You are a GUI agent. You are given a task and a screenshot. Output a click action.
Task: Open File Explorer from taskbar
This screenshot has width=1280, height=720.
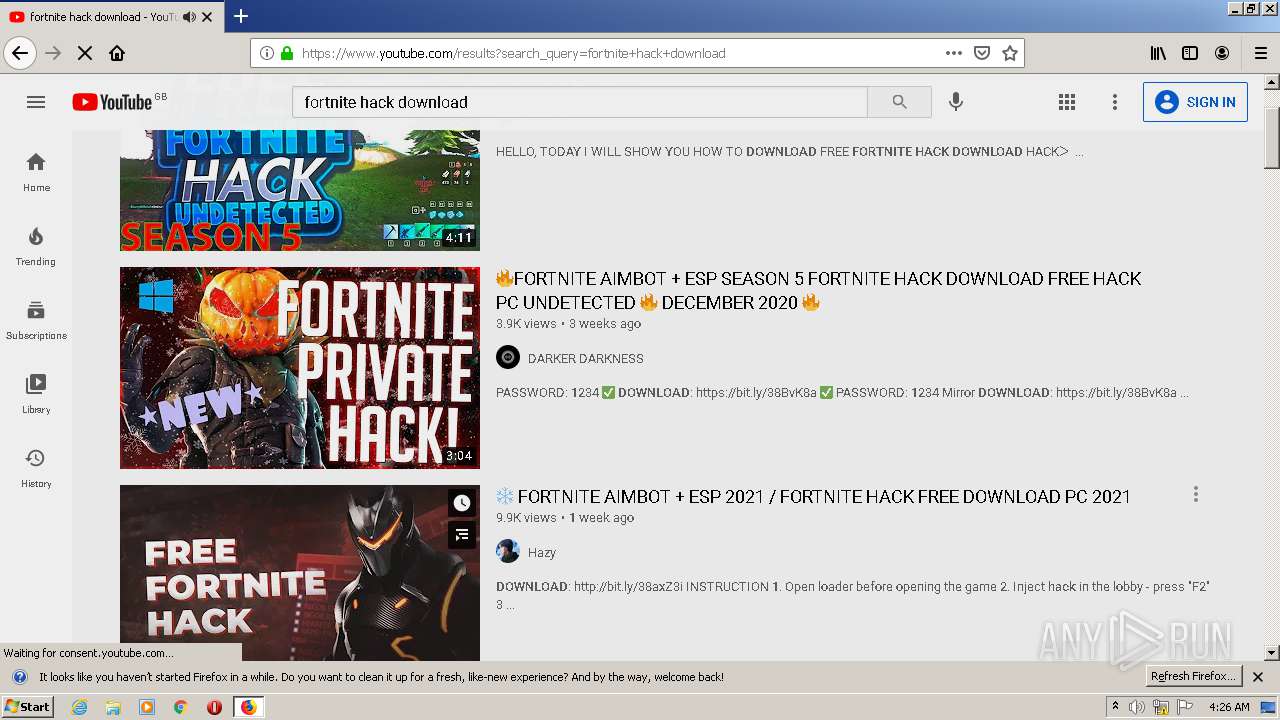click(113, 707)
